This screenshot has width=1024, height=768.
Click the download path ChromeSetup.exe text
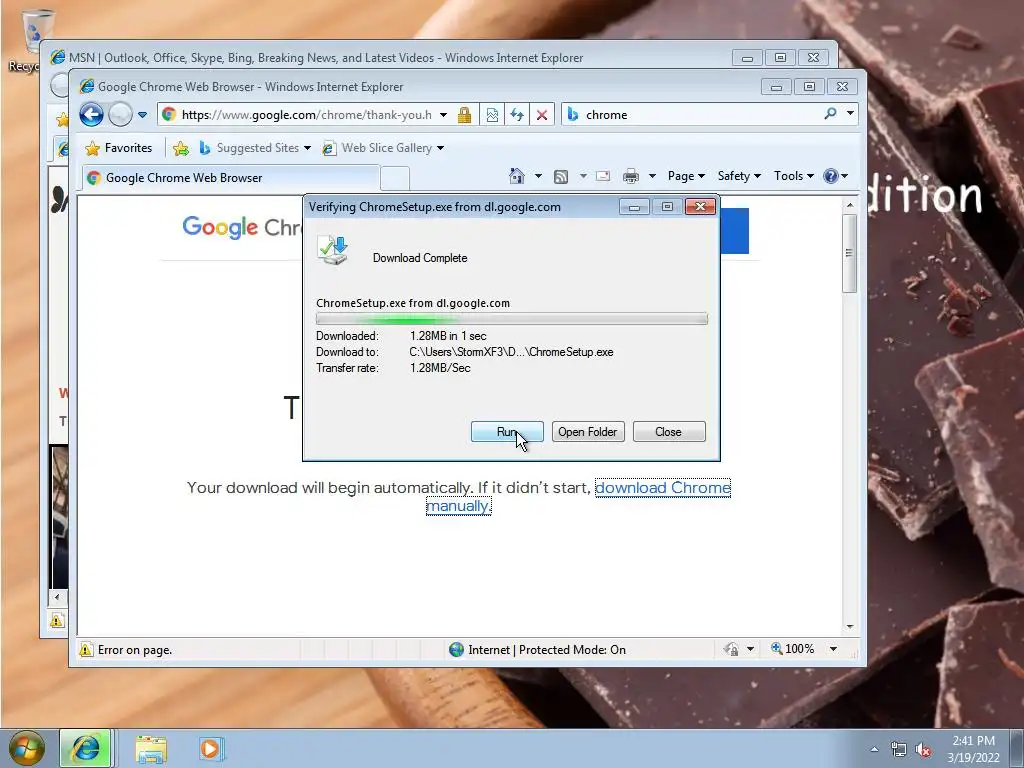(511, 352)
